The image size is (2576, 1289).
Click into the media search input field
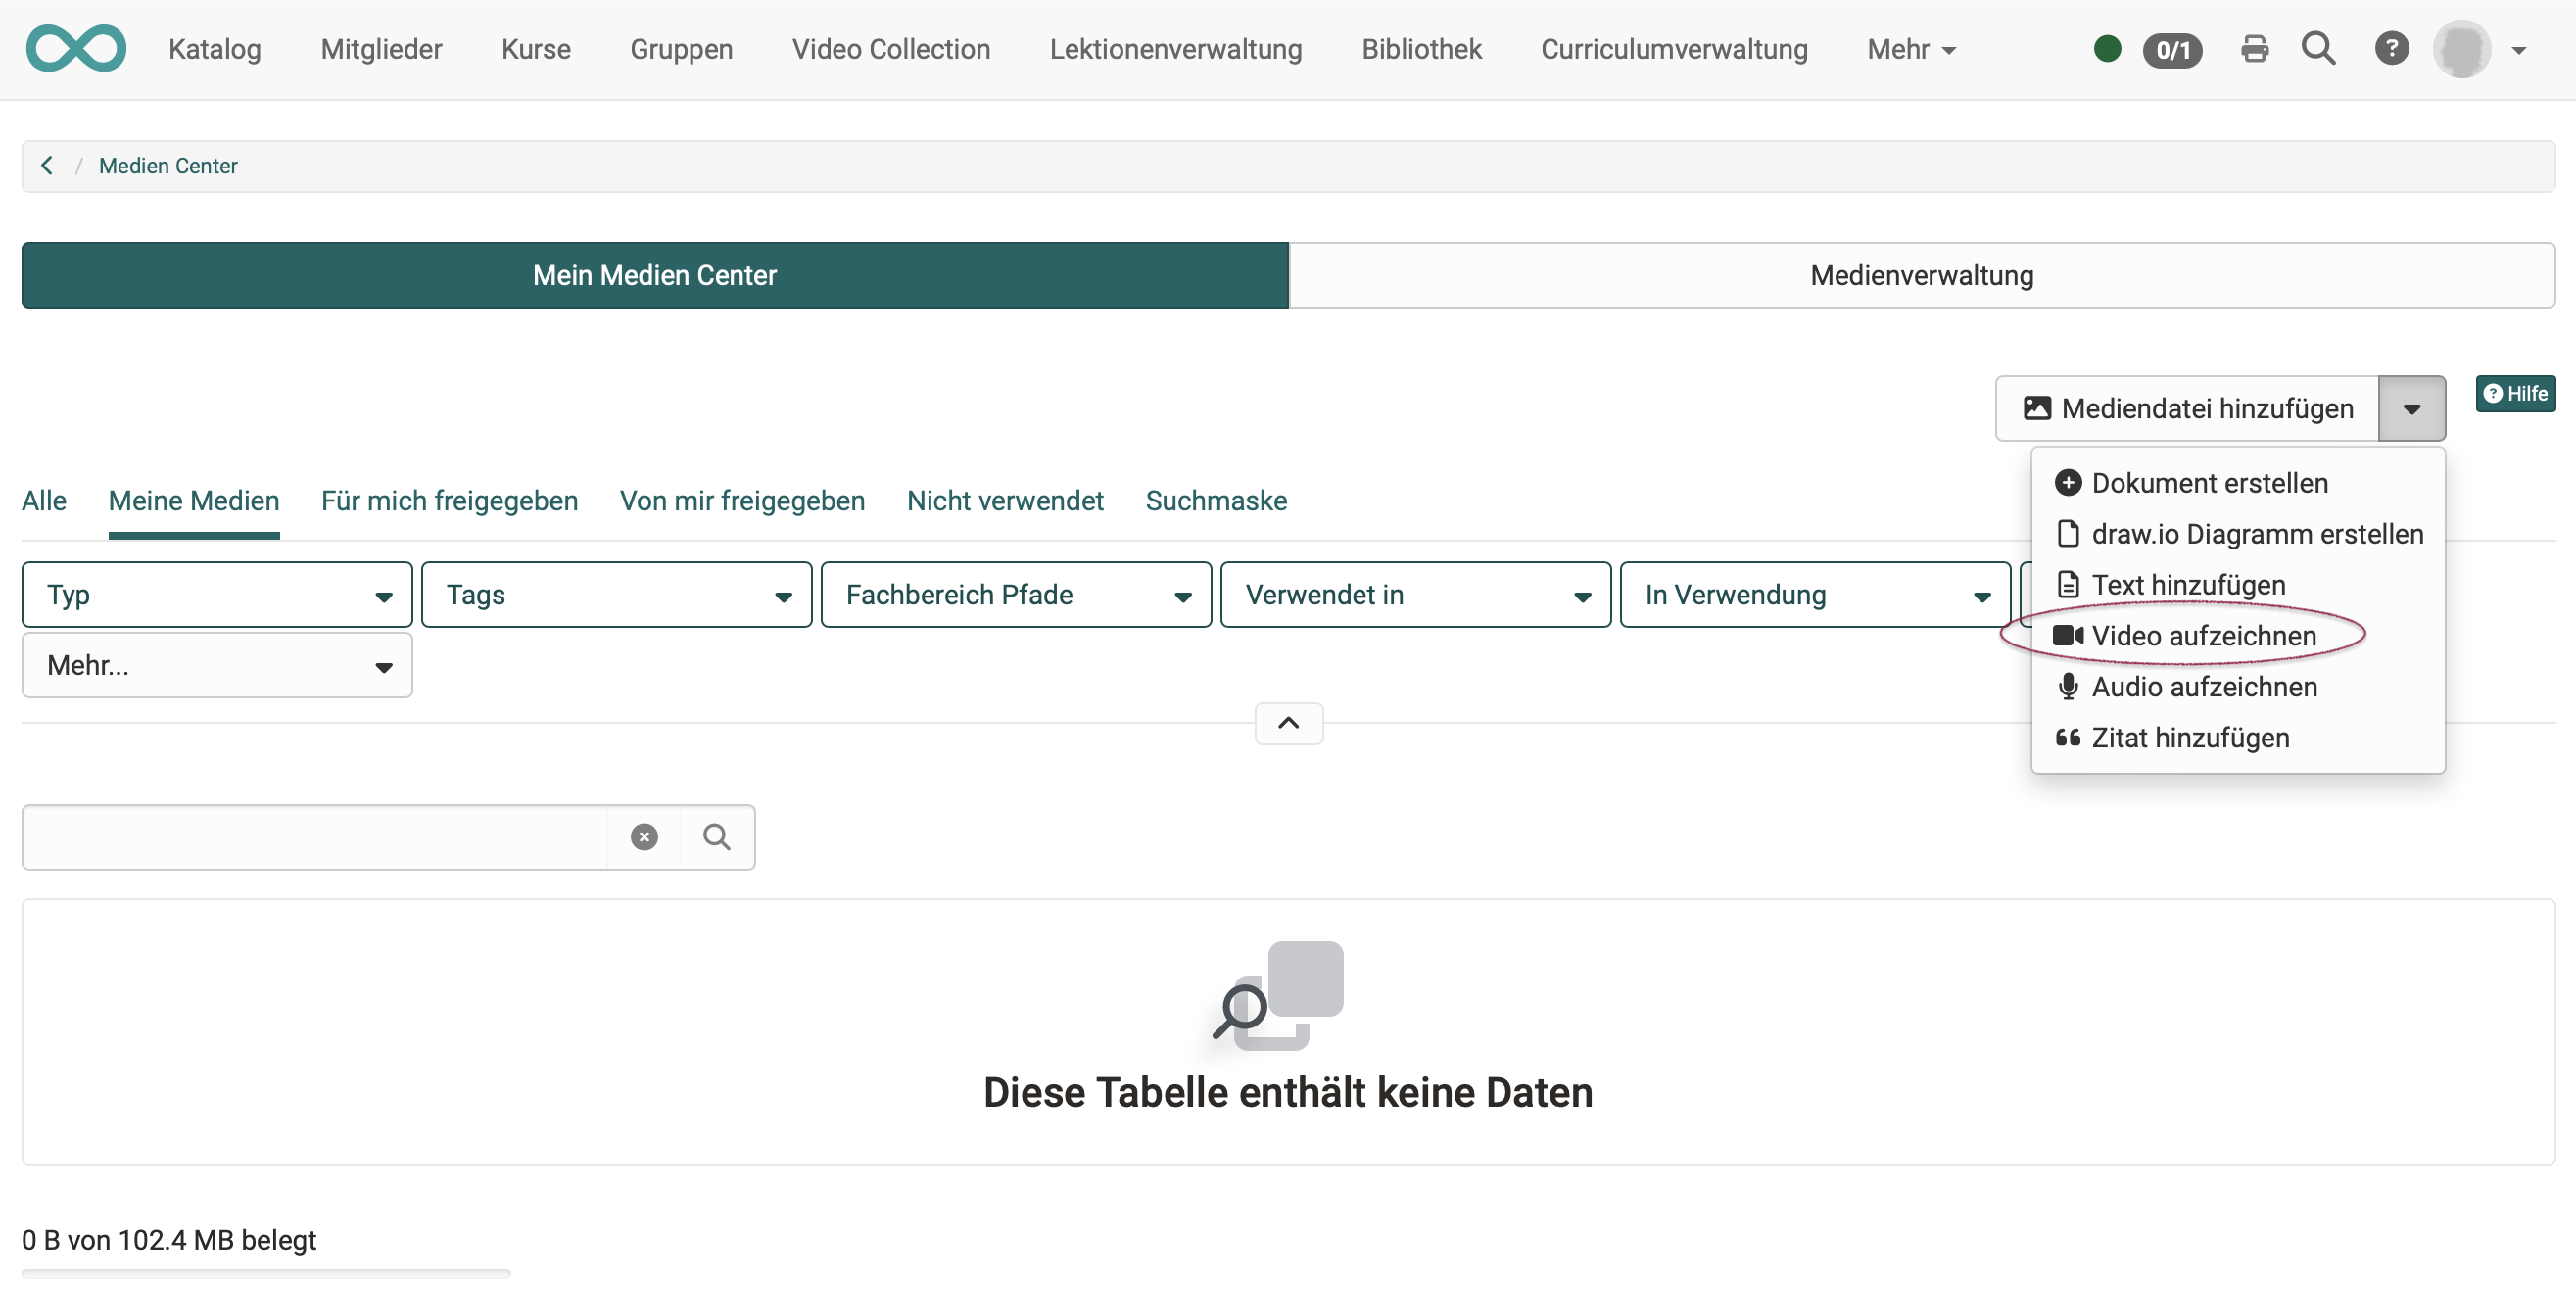(315, 837)
